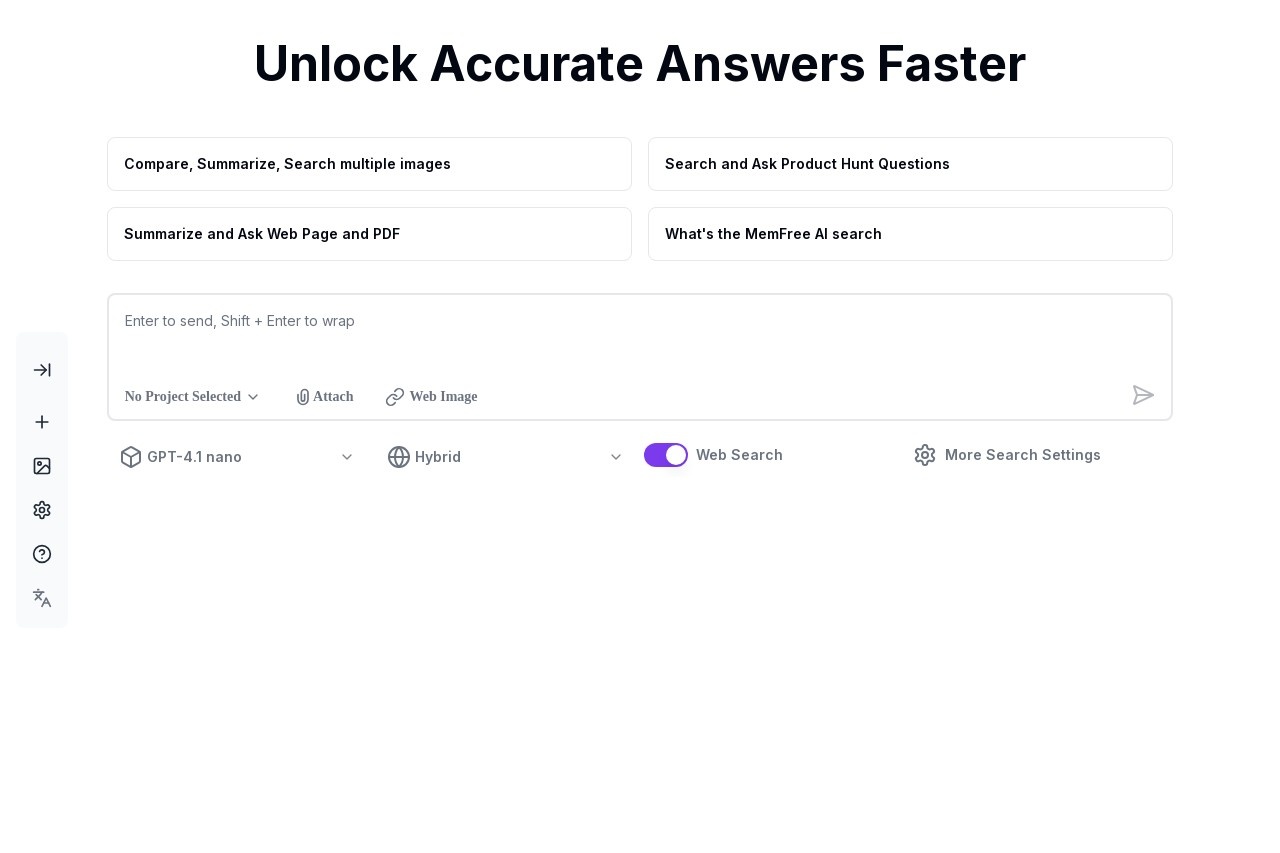
Task: Open the image gallery sidebar icon
Action: pyautogui.click(x=42, y=466)
